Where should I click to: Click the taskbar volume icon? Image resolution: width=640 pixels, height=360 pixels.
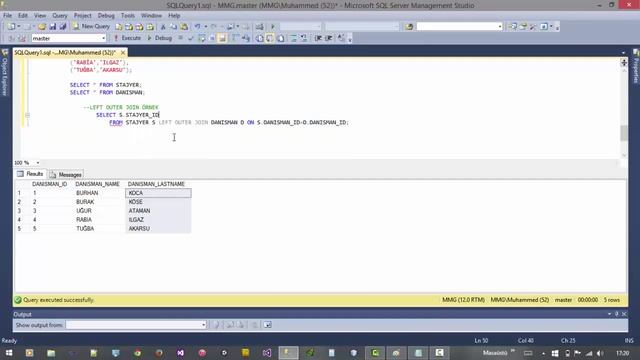(600, 353)
